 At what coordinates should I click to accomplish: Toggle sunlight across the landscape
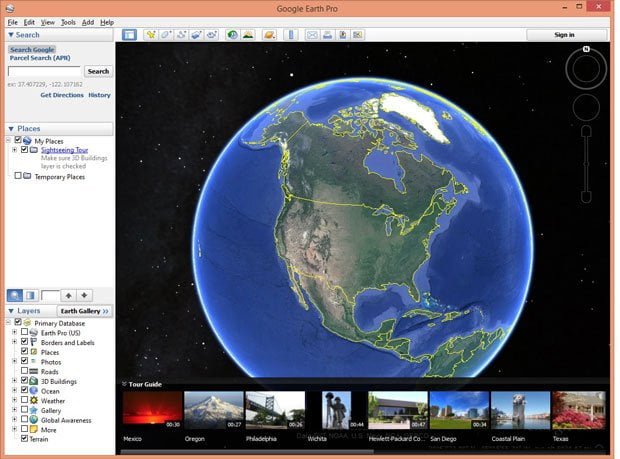click(x=248, y=35)
